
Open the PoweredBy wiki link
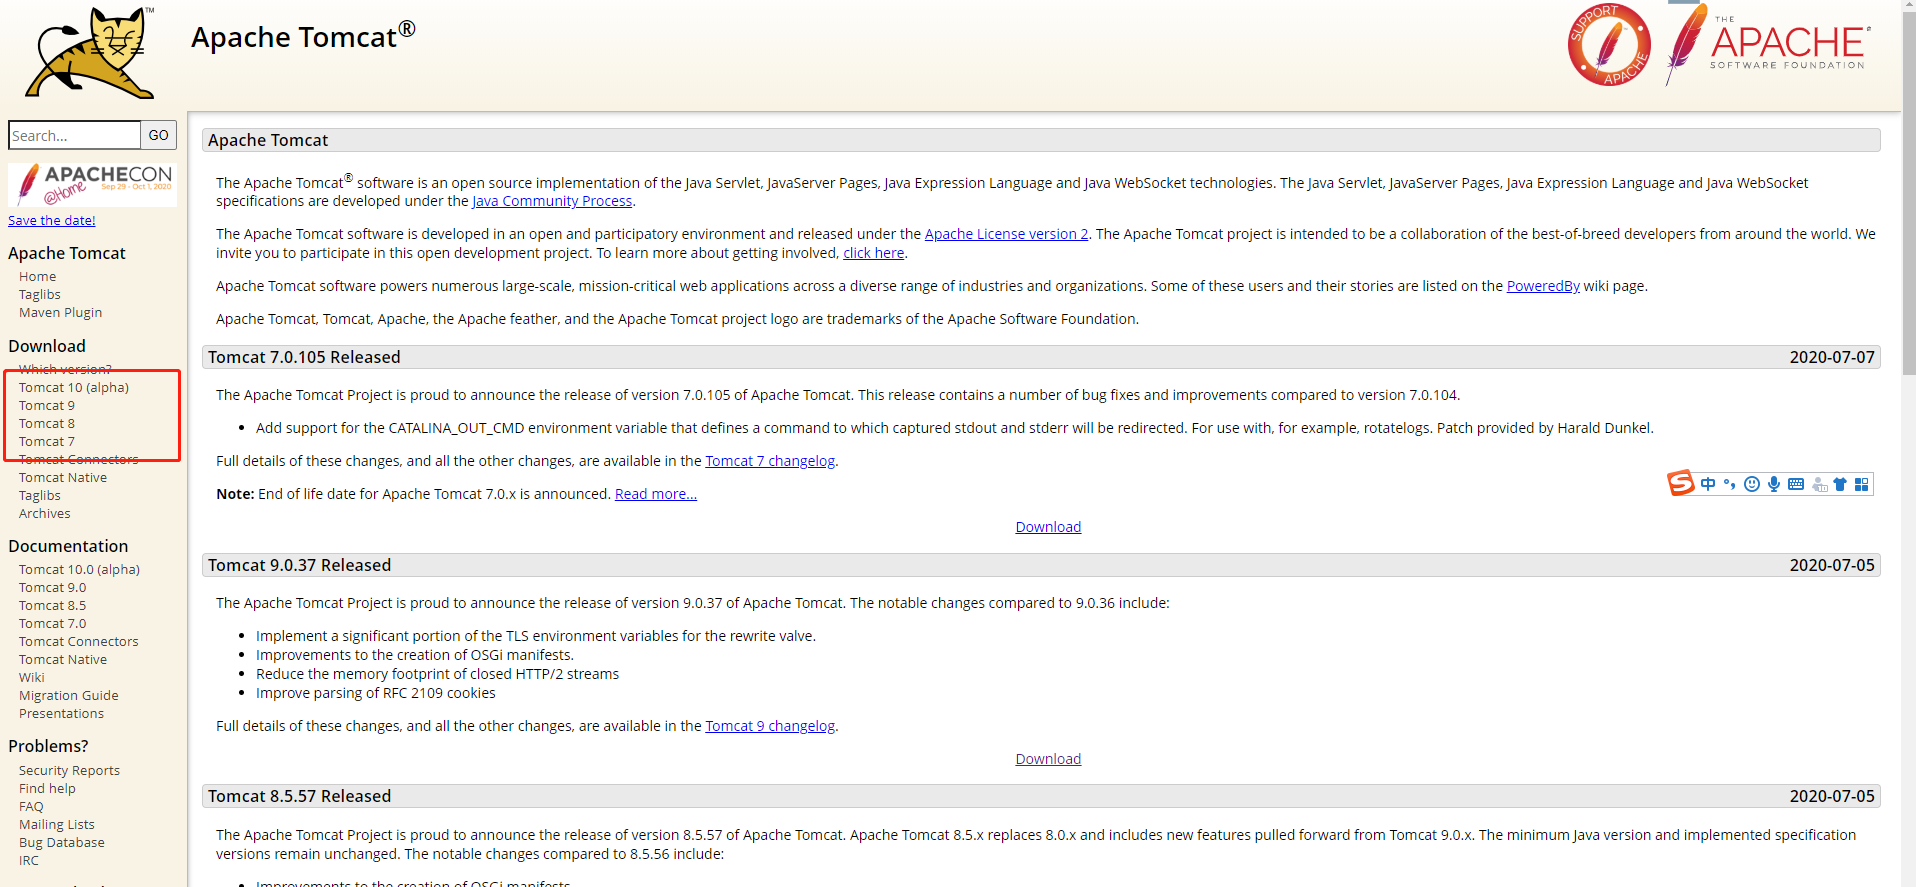pos(1543,286)
